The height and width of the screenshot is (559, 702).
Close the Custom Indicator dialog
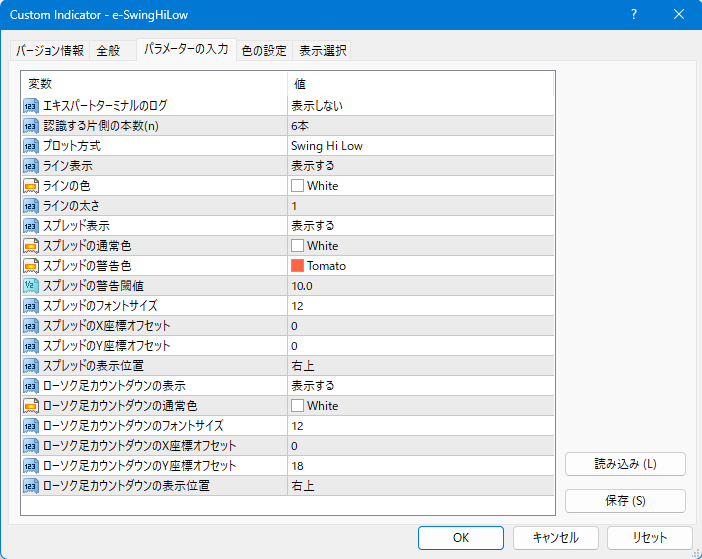point(679,15)
